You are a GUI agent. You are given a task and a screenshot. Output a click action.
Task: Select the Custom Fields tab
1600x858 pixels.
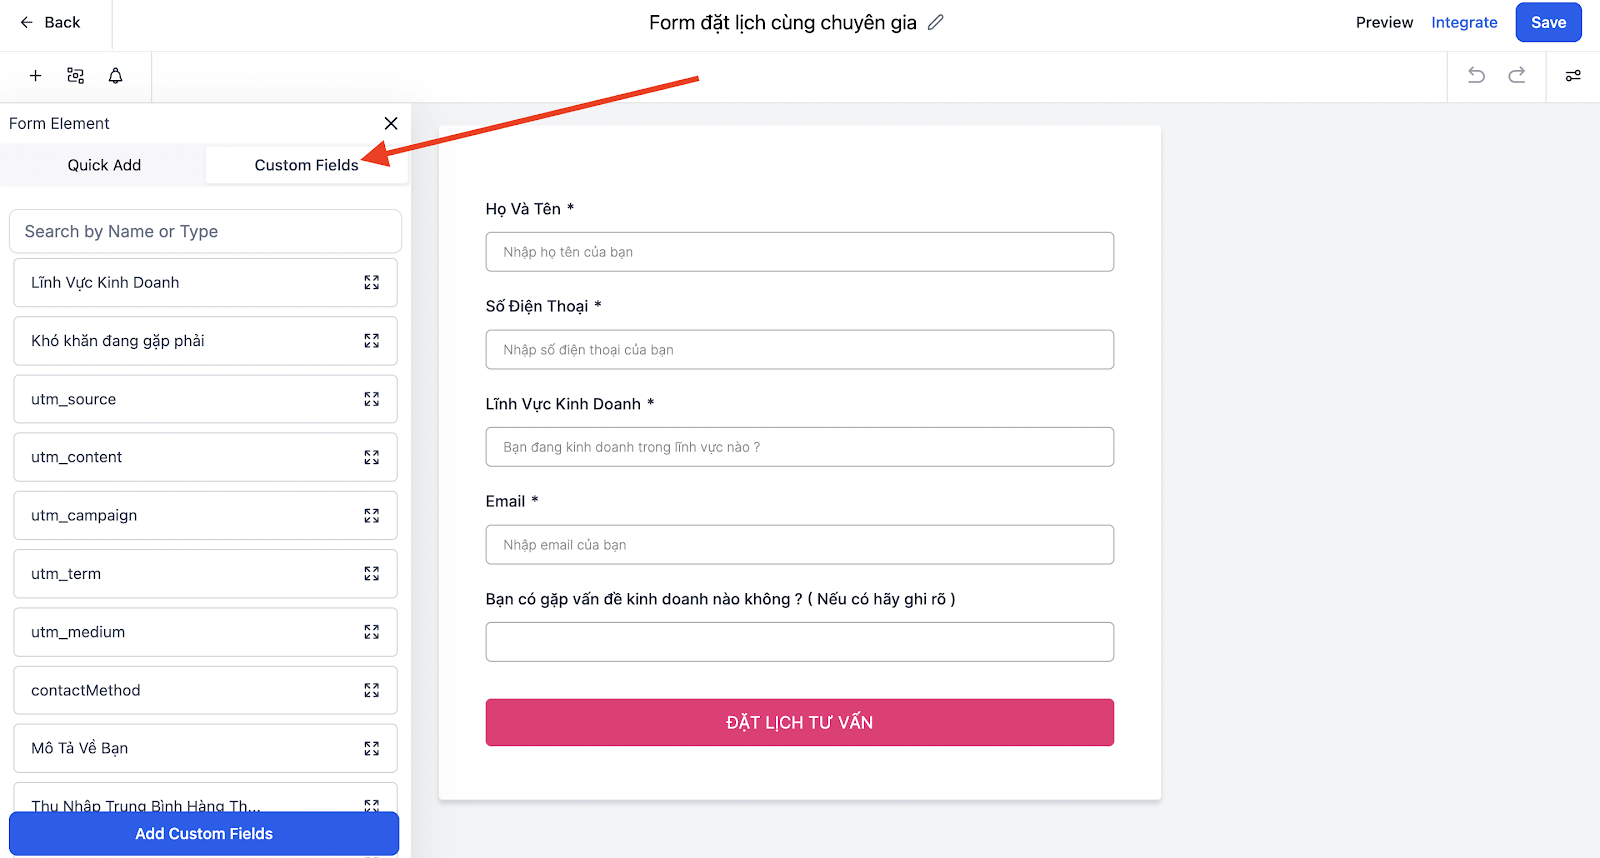pos(306,165)
